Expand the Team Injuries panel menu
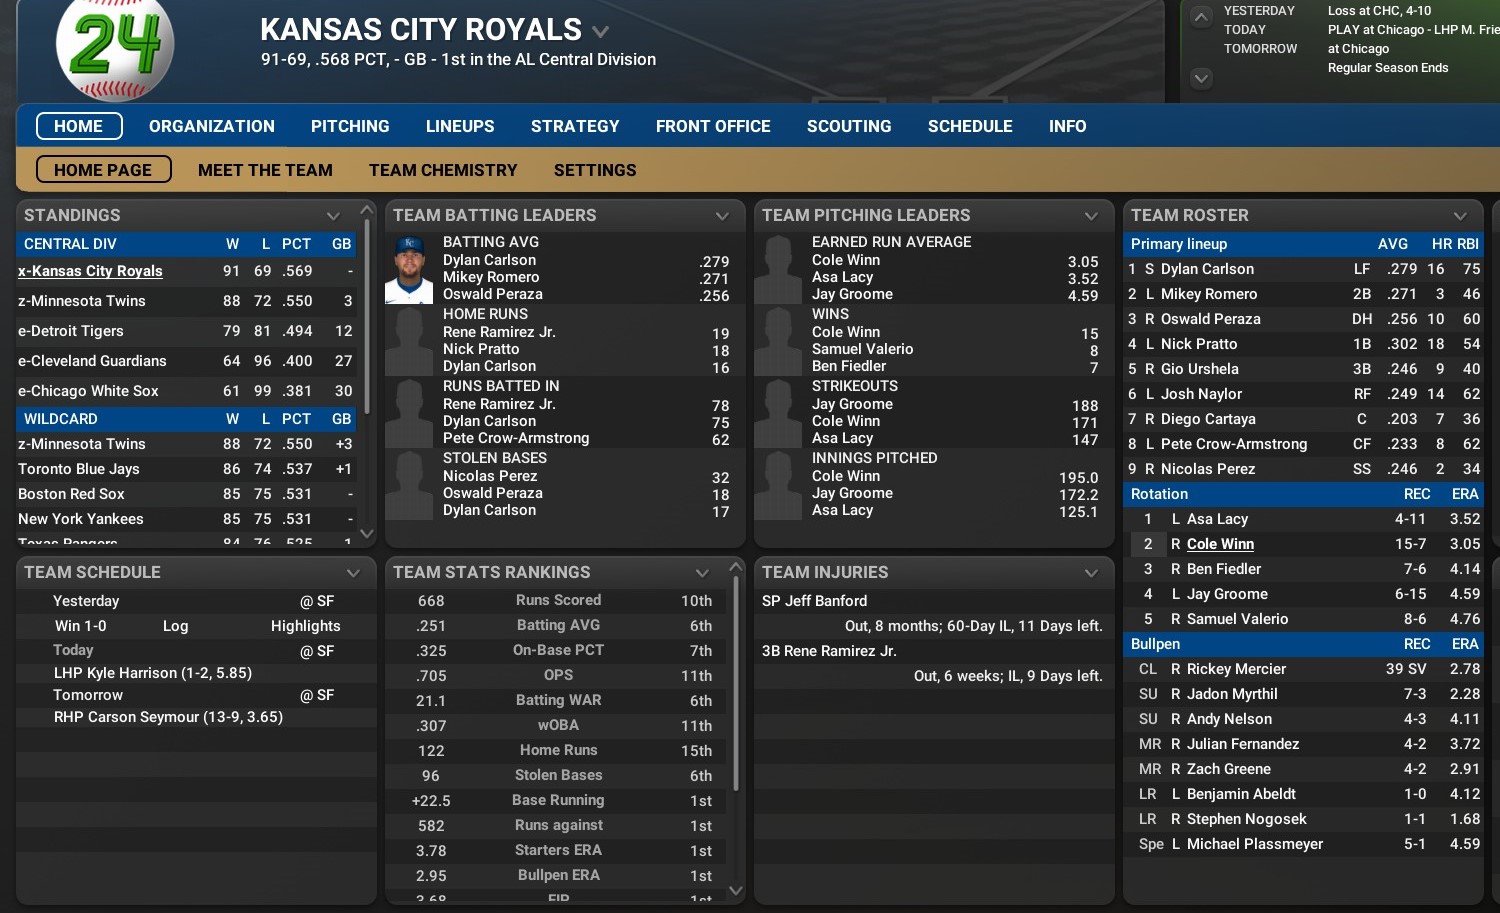 point(1091,573)
